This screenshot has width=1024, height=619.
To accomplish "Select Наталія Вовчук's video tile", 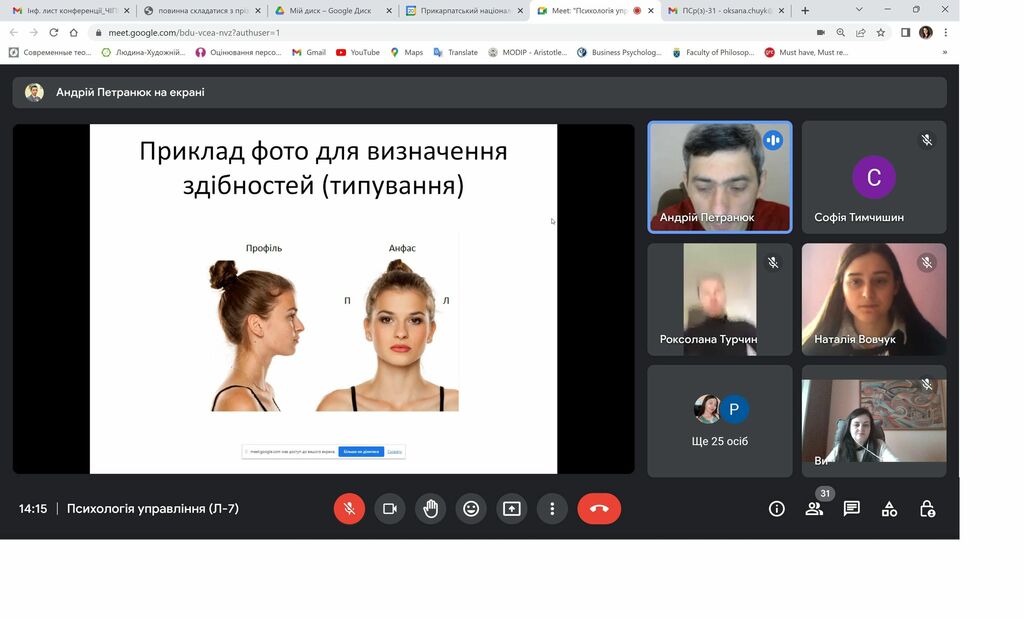I will pyautogui.click(x=873, y=299).
